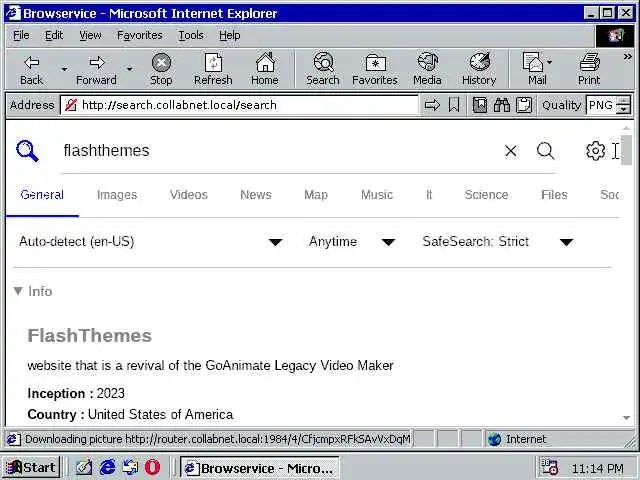Collapse the Info section triangle
Screen dimensions: 640x480
tap(18, 291)
